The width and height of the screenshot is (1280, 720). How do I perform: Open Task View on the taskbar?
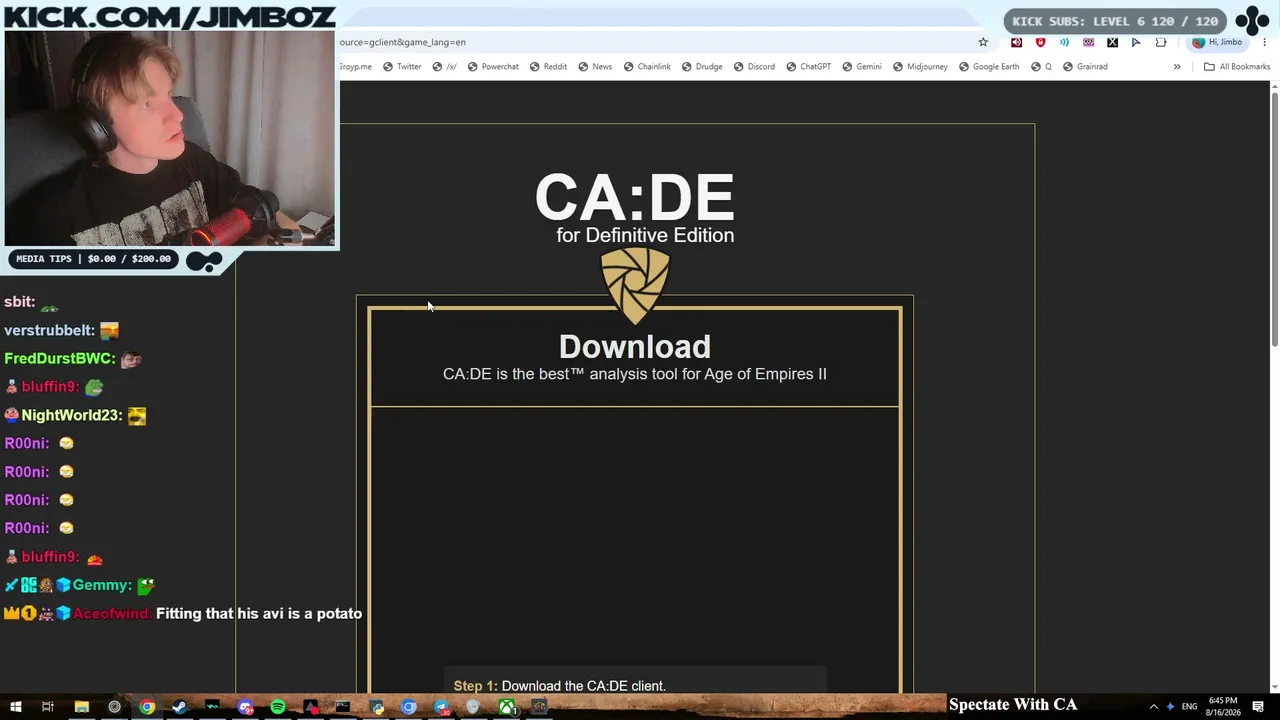click(47, 707)
